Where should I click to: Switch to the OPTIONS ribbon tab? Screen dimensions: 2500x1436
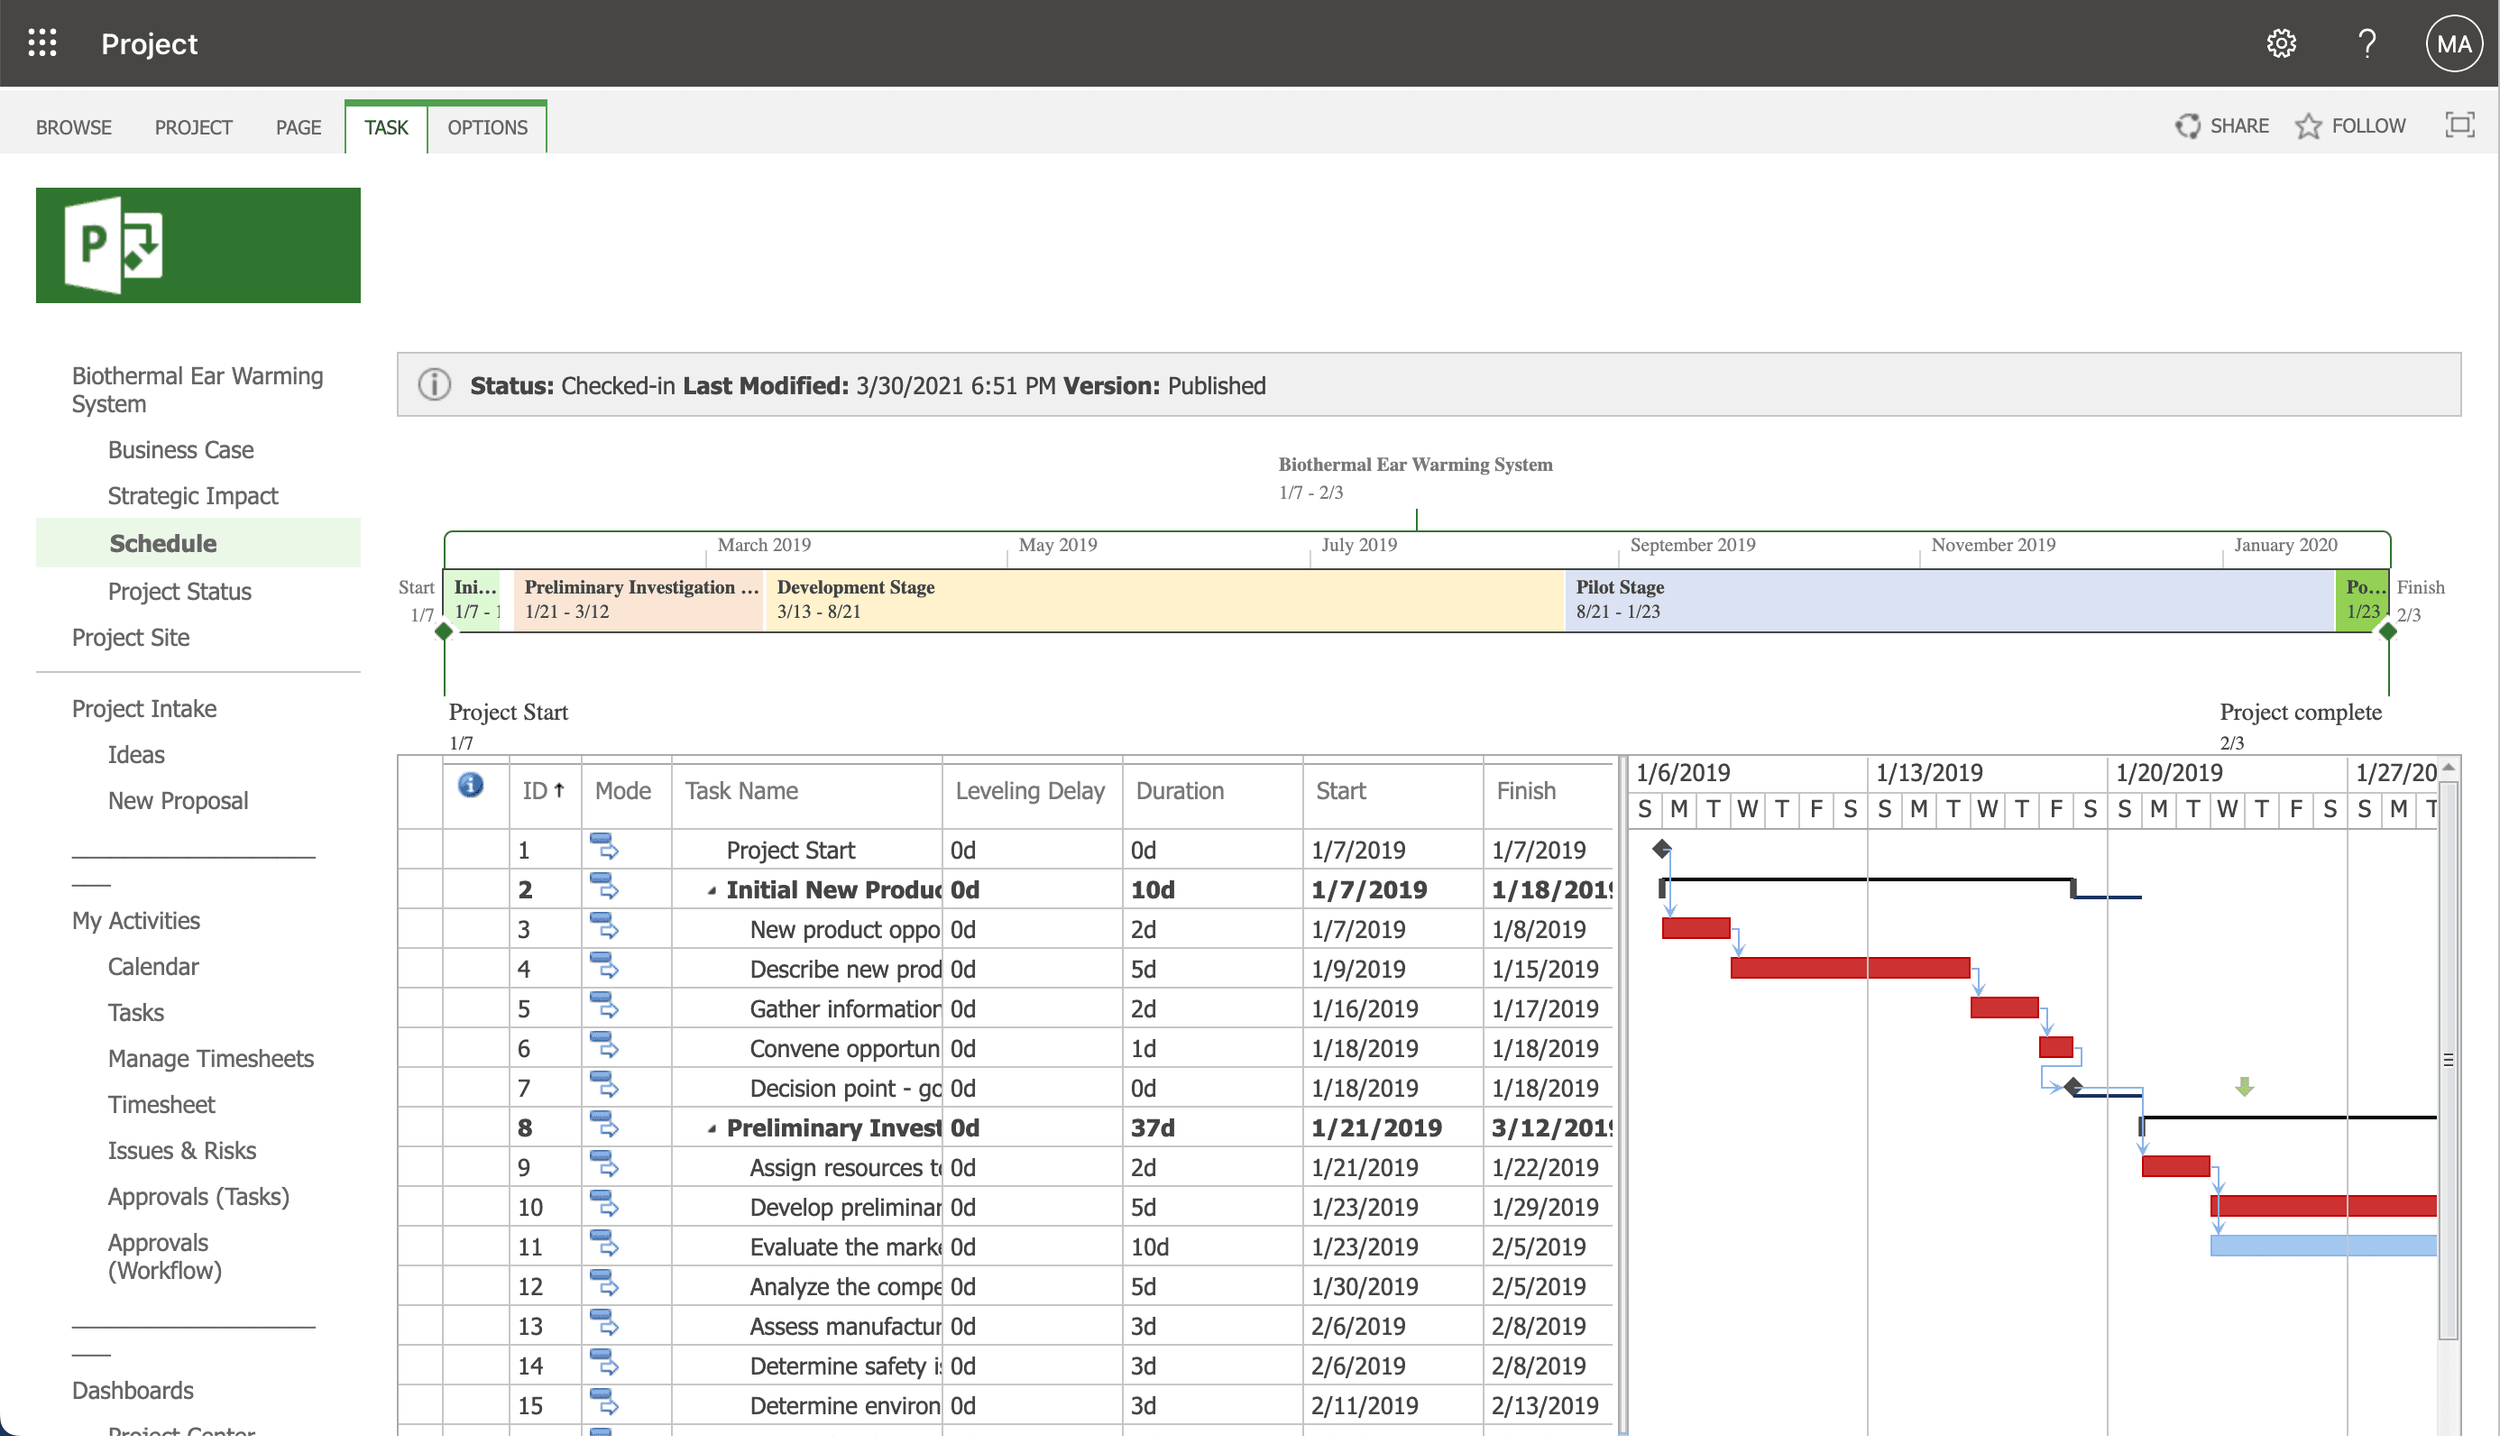point(487,127)
